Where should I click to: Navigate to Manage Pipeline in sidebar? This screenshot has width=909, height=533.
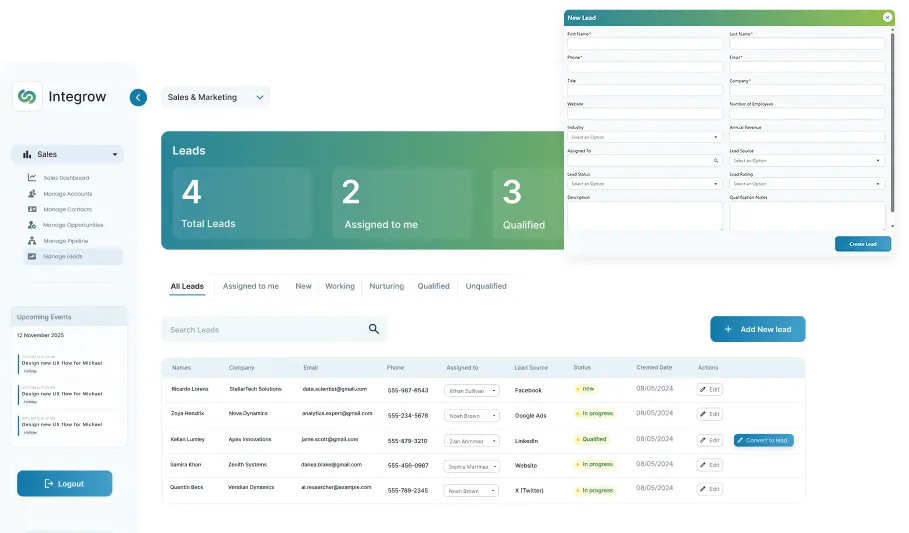pos(67,241)
